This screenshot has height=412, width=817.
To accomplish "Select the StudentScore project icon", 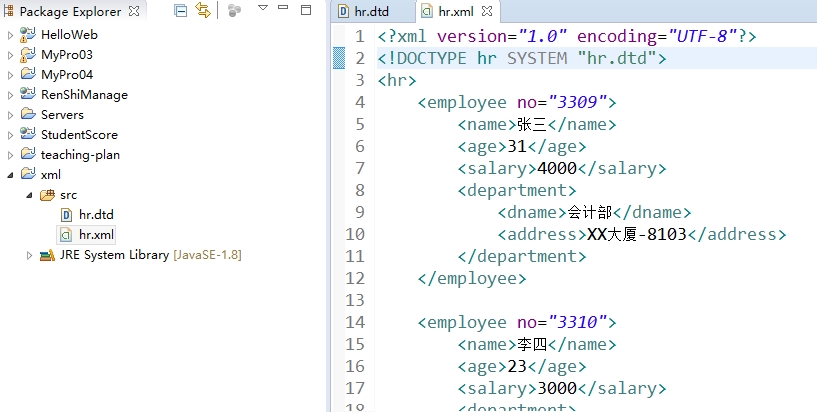I will (x=28, y=134).
